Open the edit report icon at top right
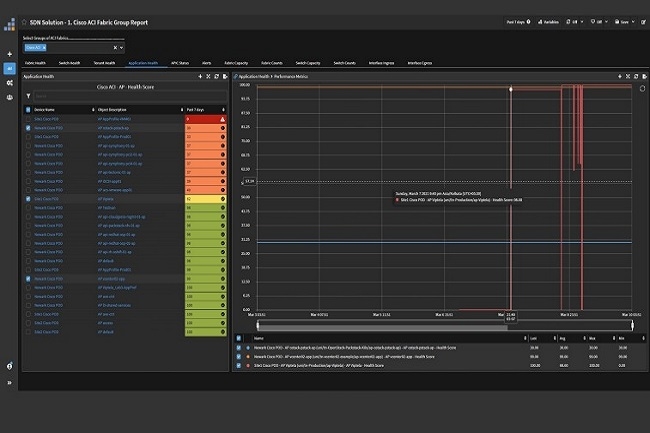 [644, 22]
